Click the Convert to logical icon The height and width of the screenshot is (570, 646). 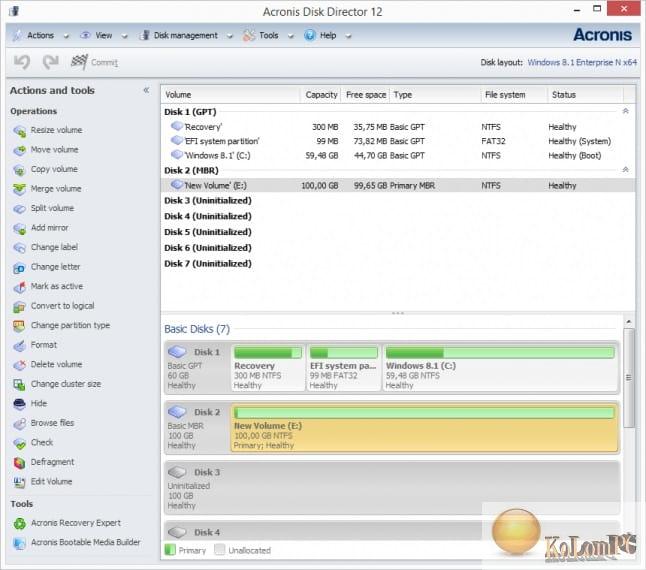tap(19, 306)
